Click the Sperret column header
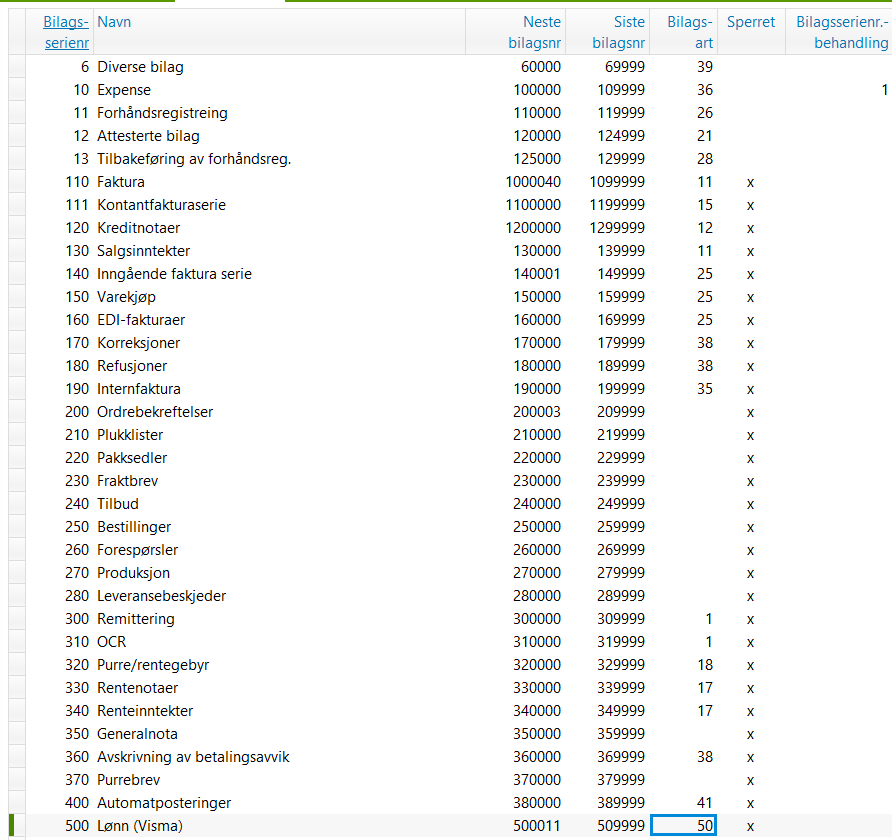The image size is (892, 840). coord(750,22)
